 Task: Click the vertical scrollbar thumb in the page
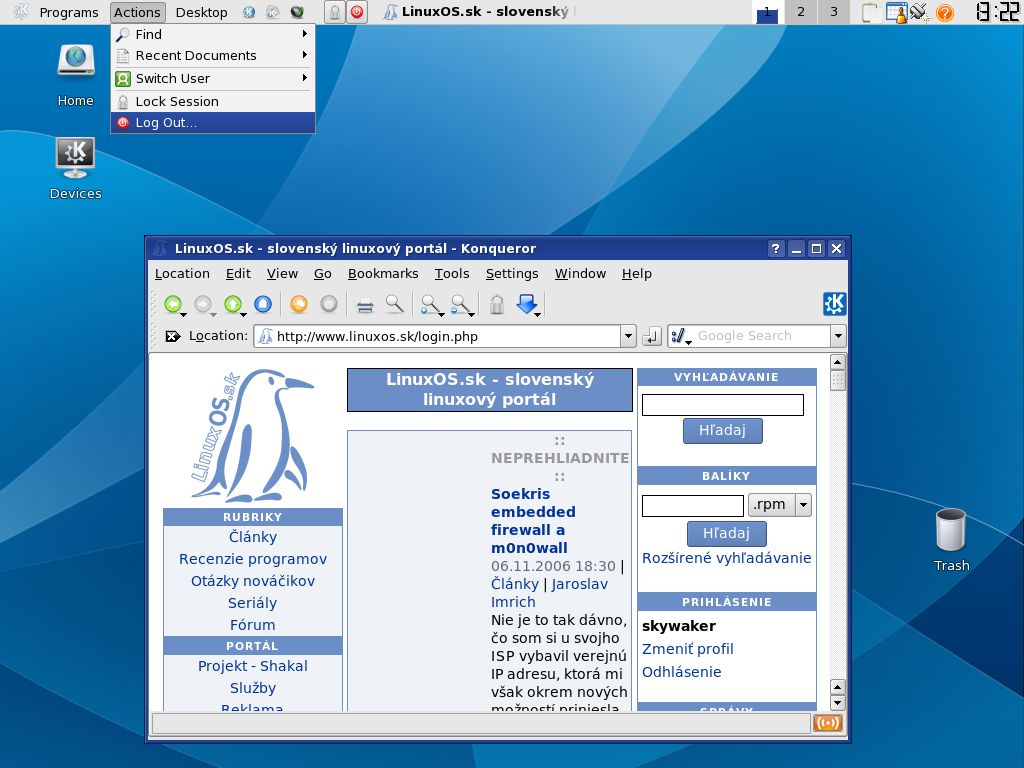[837, 381]
